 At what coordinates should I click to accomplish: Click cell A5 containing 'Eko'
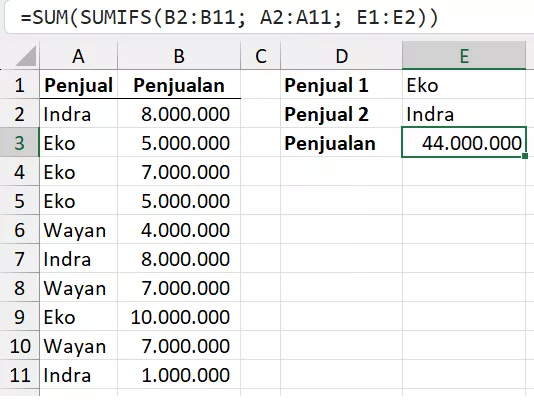pyautogui.click(x=78, y=201)
